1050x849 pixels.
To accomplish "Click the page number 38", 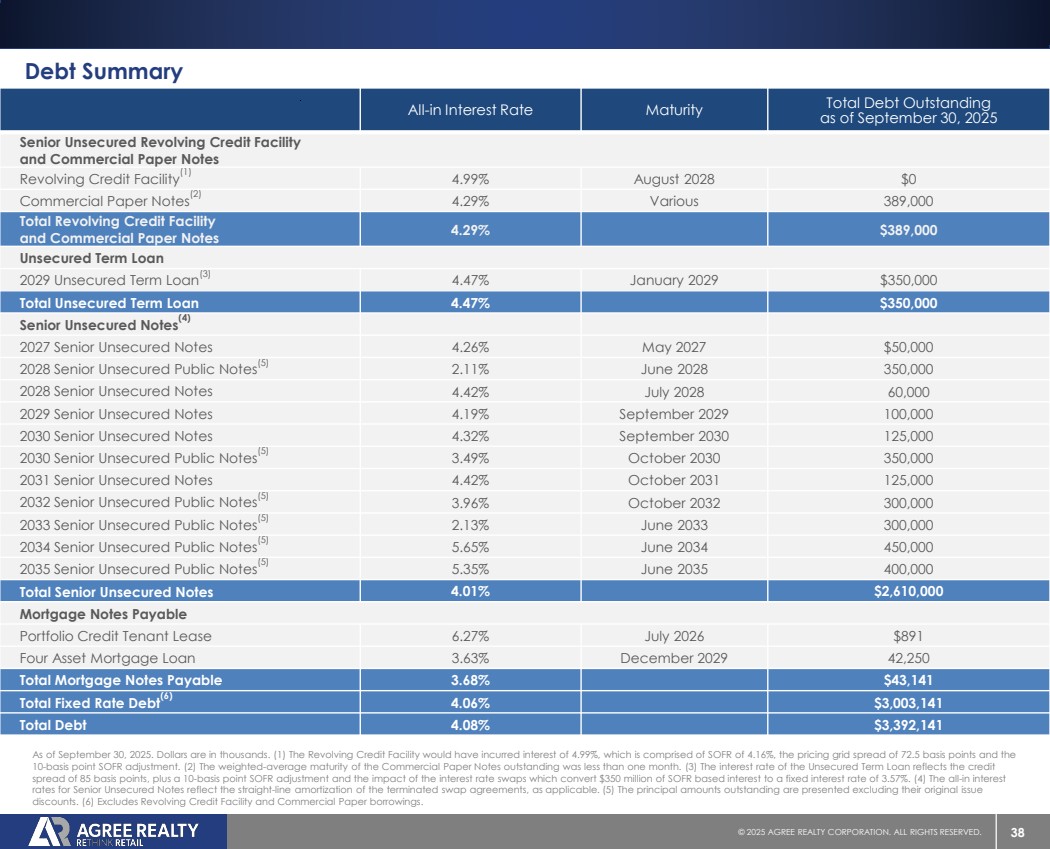I will (1018, 832).
